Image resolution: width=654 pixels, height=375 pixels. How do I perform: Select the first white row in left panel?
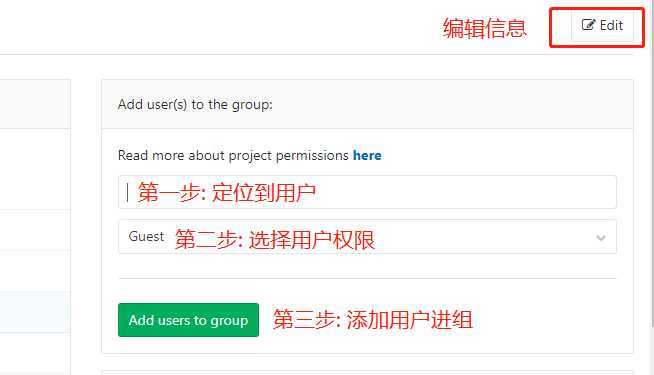[35, 169]
